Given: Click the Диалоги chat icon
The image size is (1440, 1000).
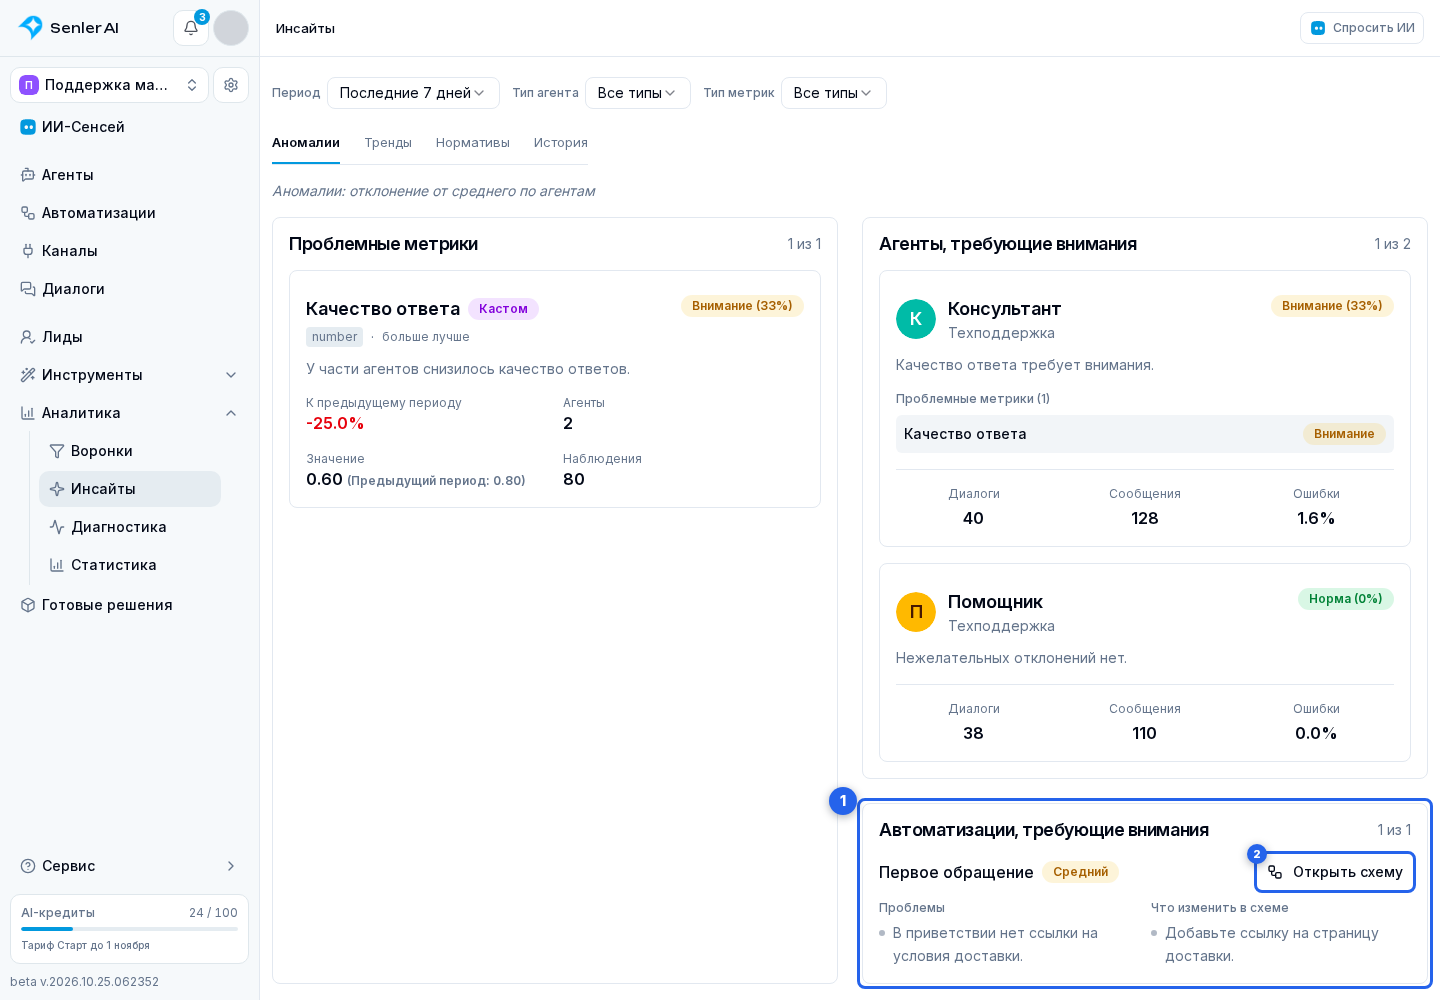Looking at the screenshot, I should coord(28,289).
